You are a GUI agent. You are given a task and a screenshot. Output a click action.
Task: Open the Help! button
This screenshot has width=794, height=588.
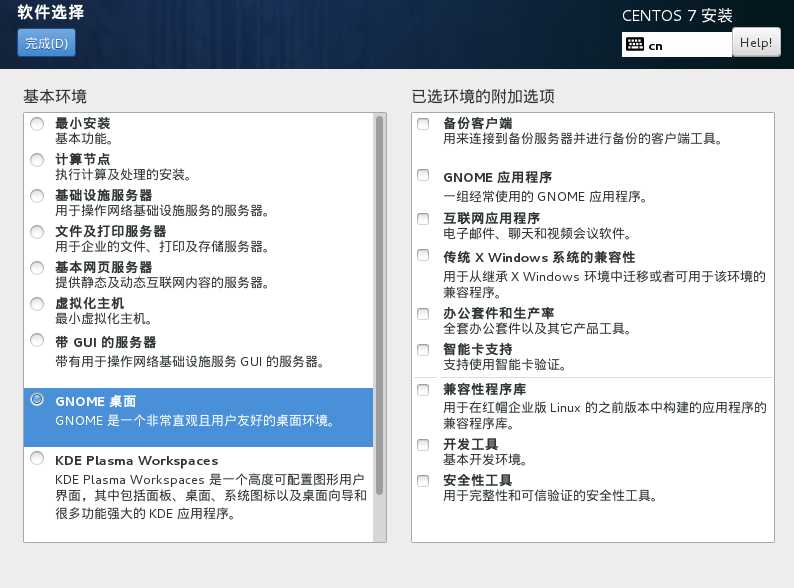756,43
